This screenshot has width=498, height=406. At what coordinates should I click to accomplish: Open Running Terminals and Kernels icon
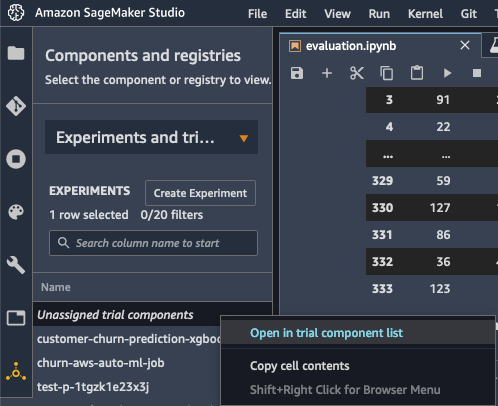(16, 159)
